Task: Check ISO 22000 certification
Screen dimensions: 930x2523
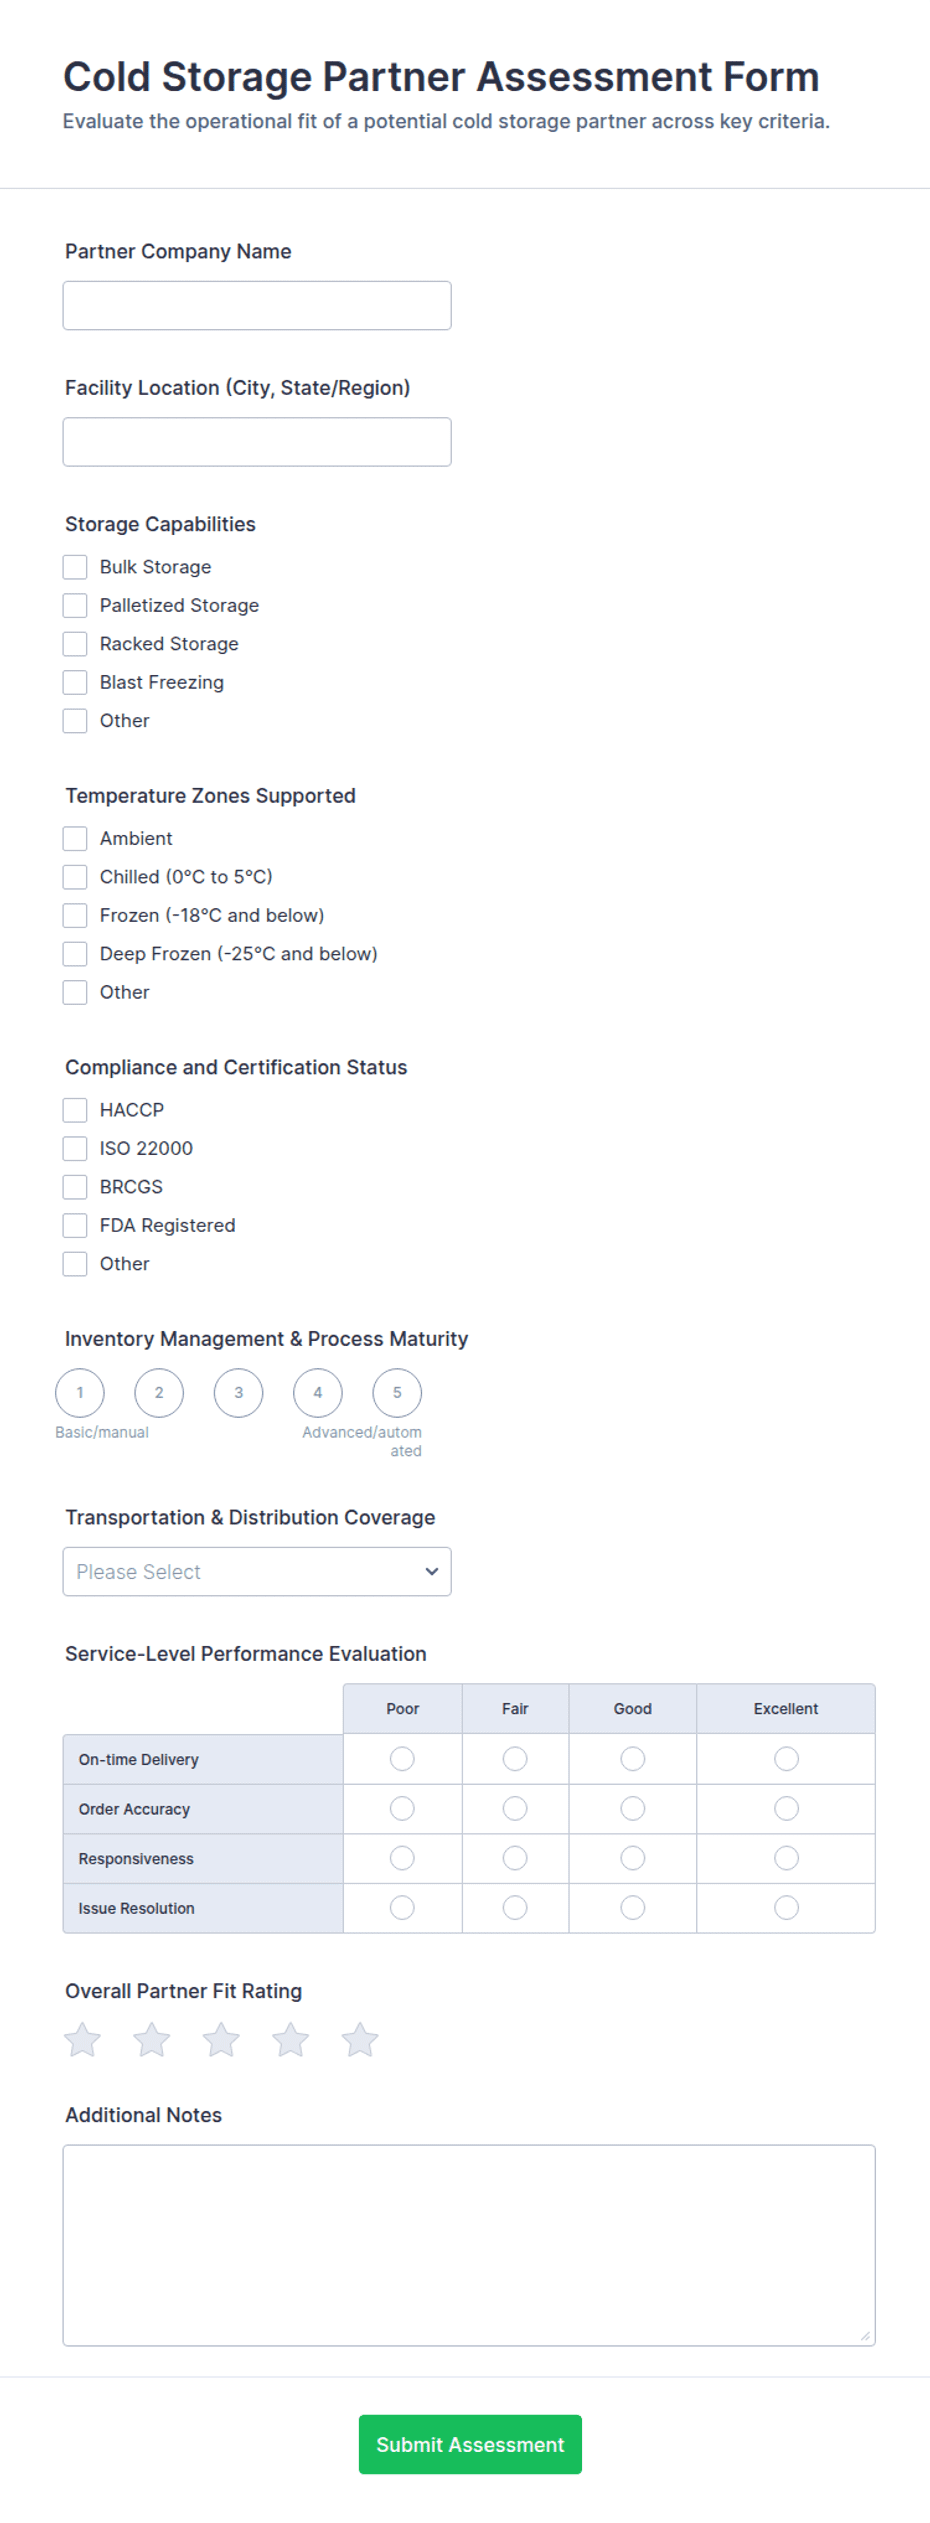Action: (x=75, y=1148)
